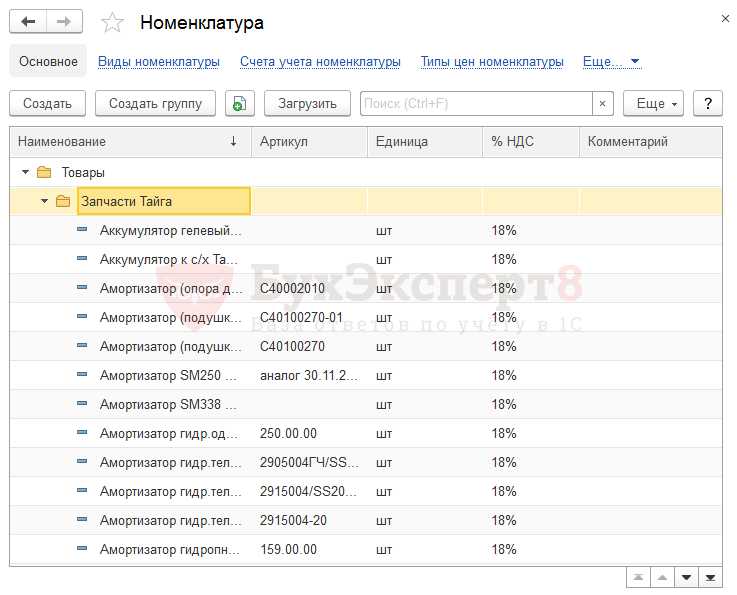Go forward with the right arrow button
The image size is (737, 595).
click(x=64, y=22)
